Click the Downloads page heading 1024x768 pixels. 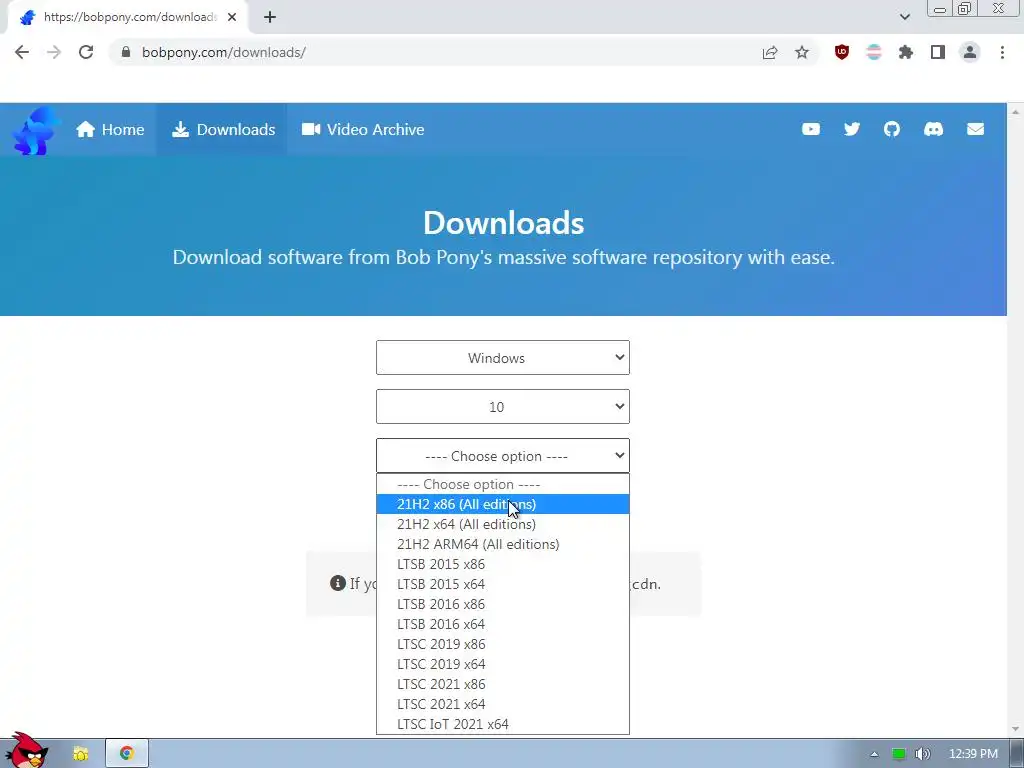504,223
